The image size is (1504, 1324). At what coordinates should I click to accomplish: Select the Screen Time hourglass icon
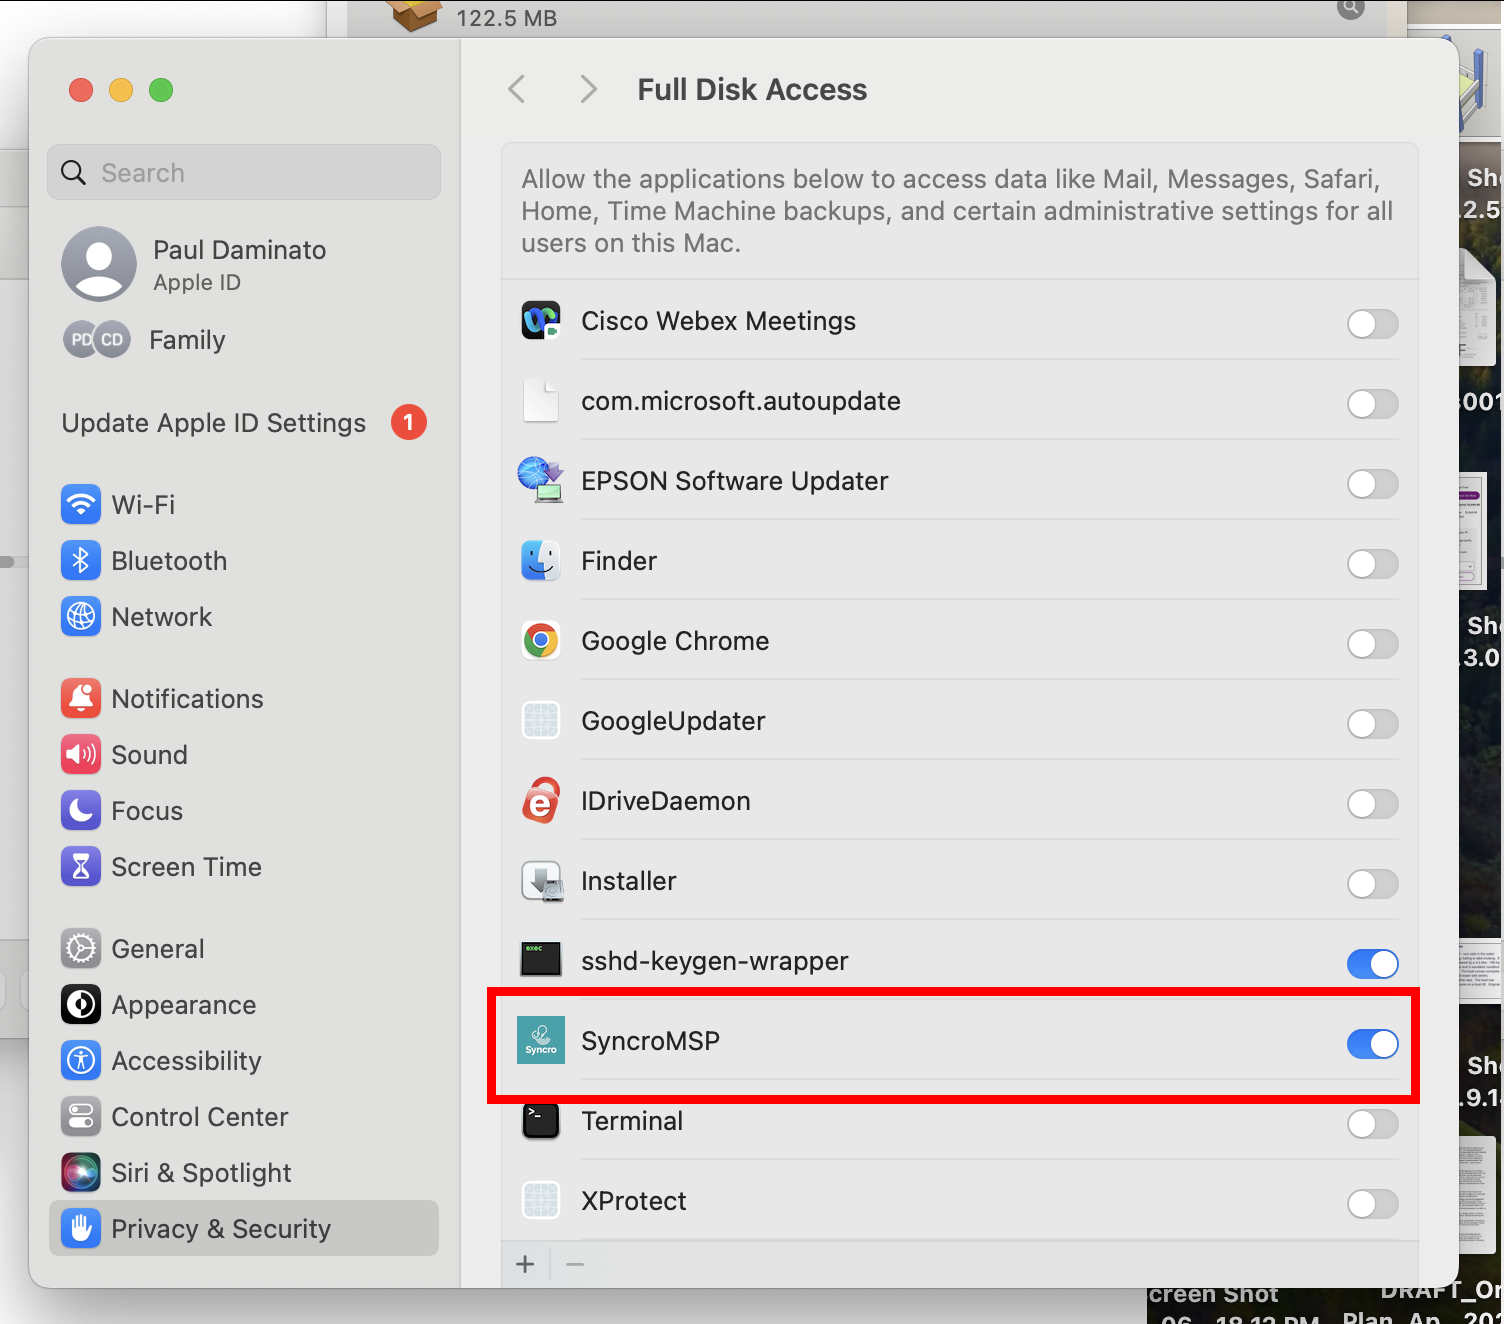coord(81,866)
